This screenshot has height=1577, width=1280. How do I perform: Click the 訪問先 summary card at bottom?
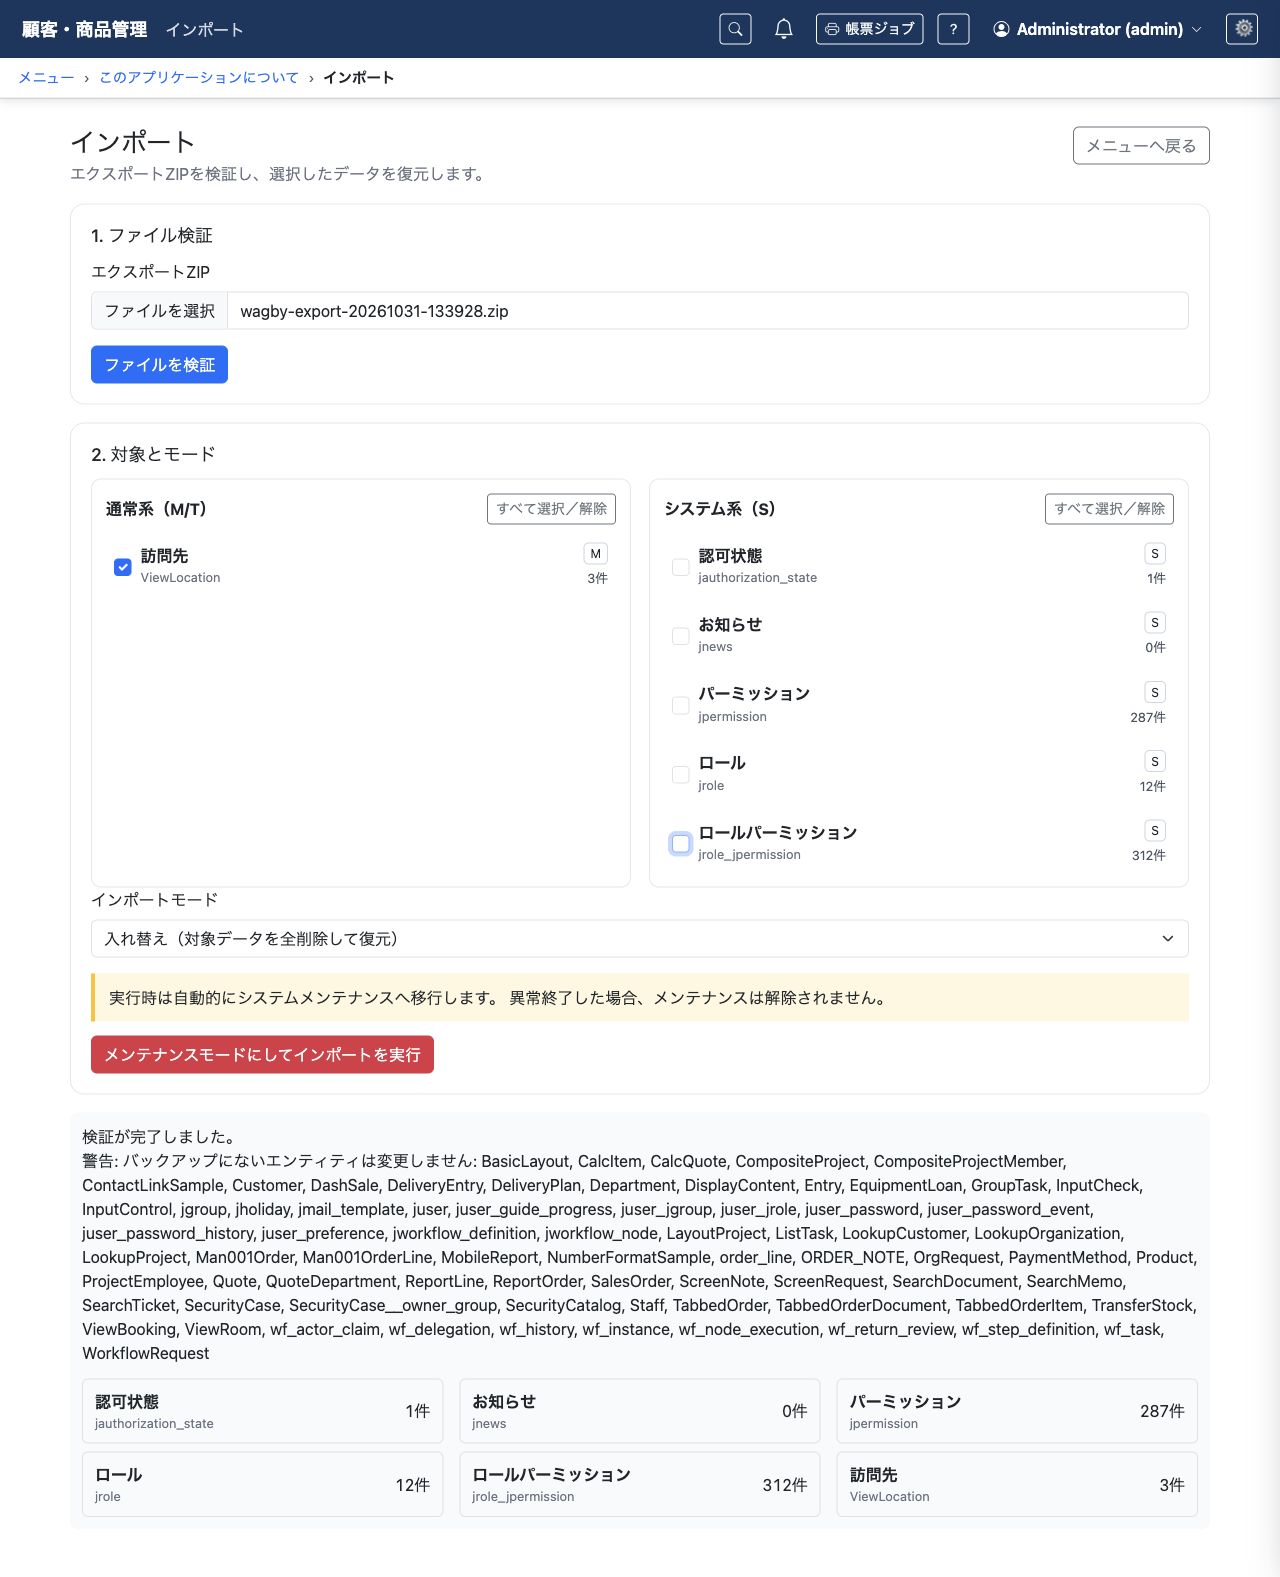pyautogui.click(x=1017, y=1485)
